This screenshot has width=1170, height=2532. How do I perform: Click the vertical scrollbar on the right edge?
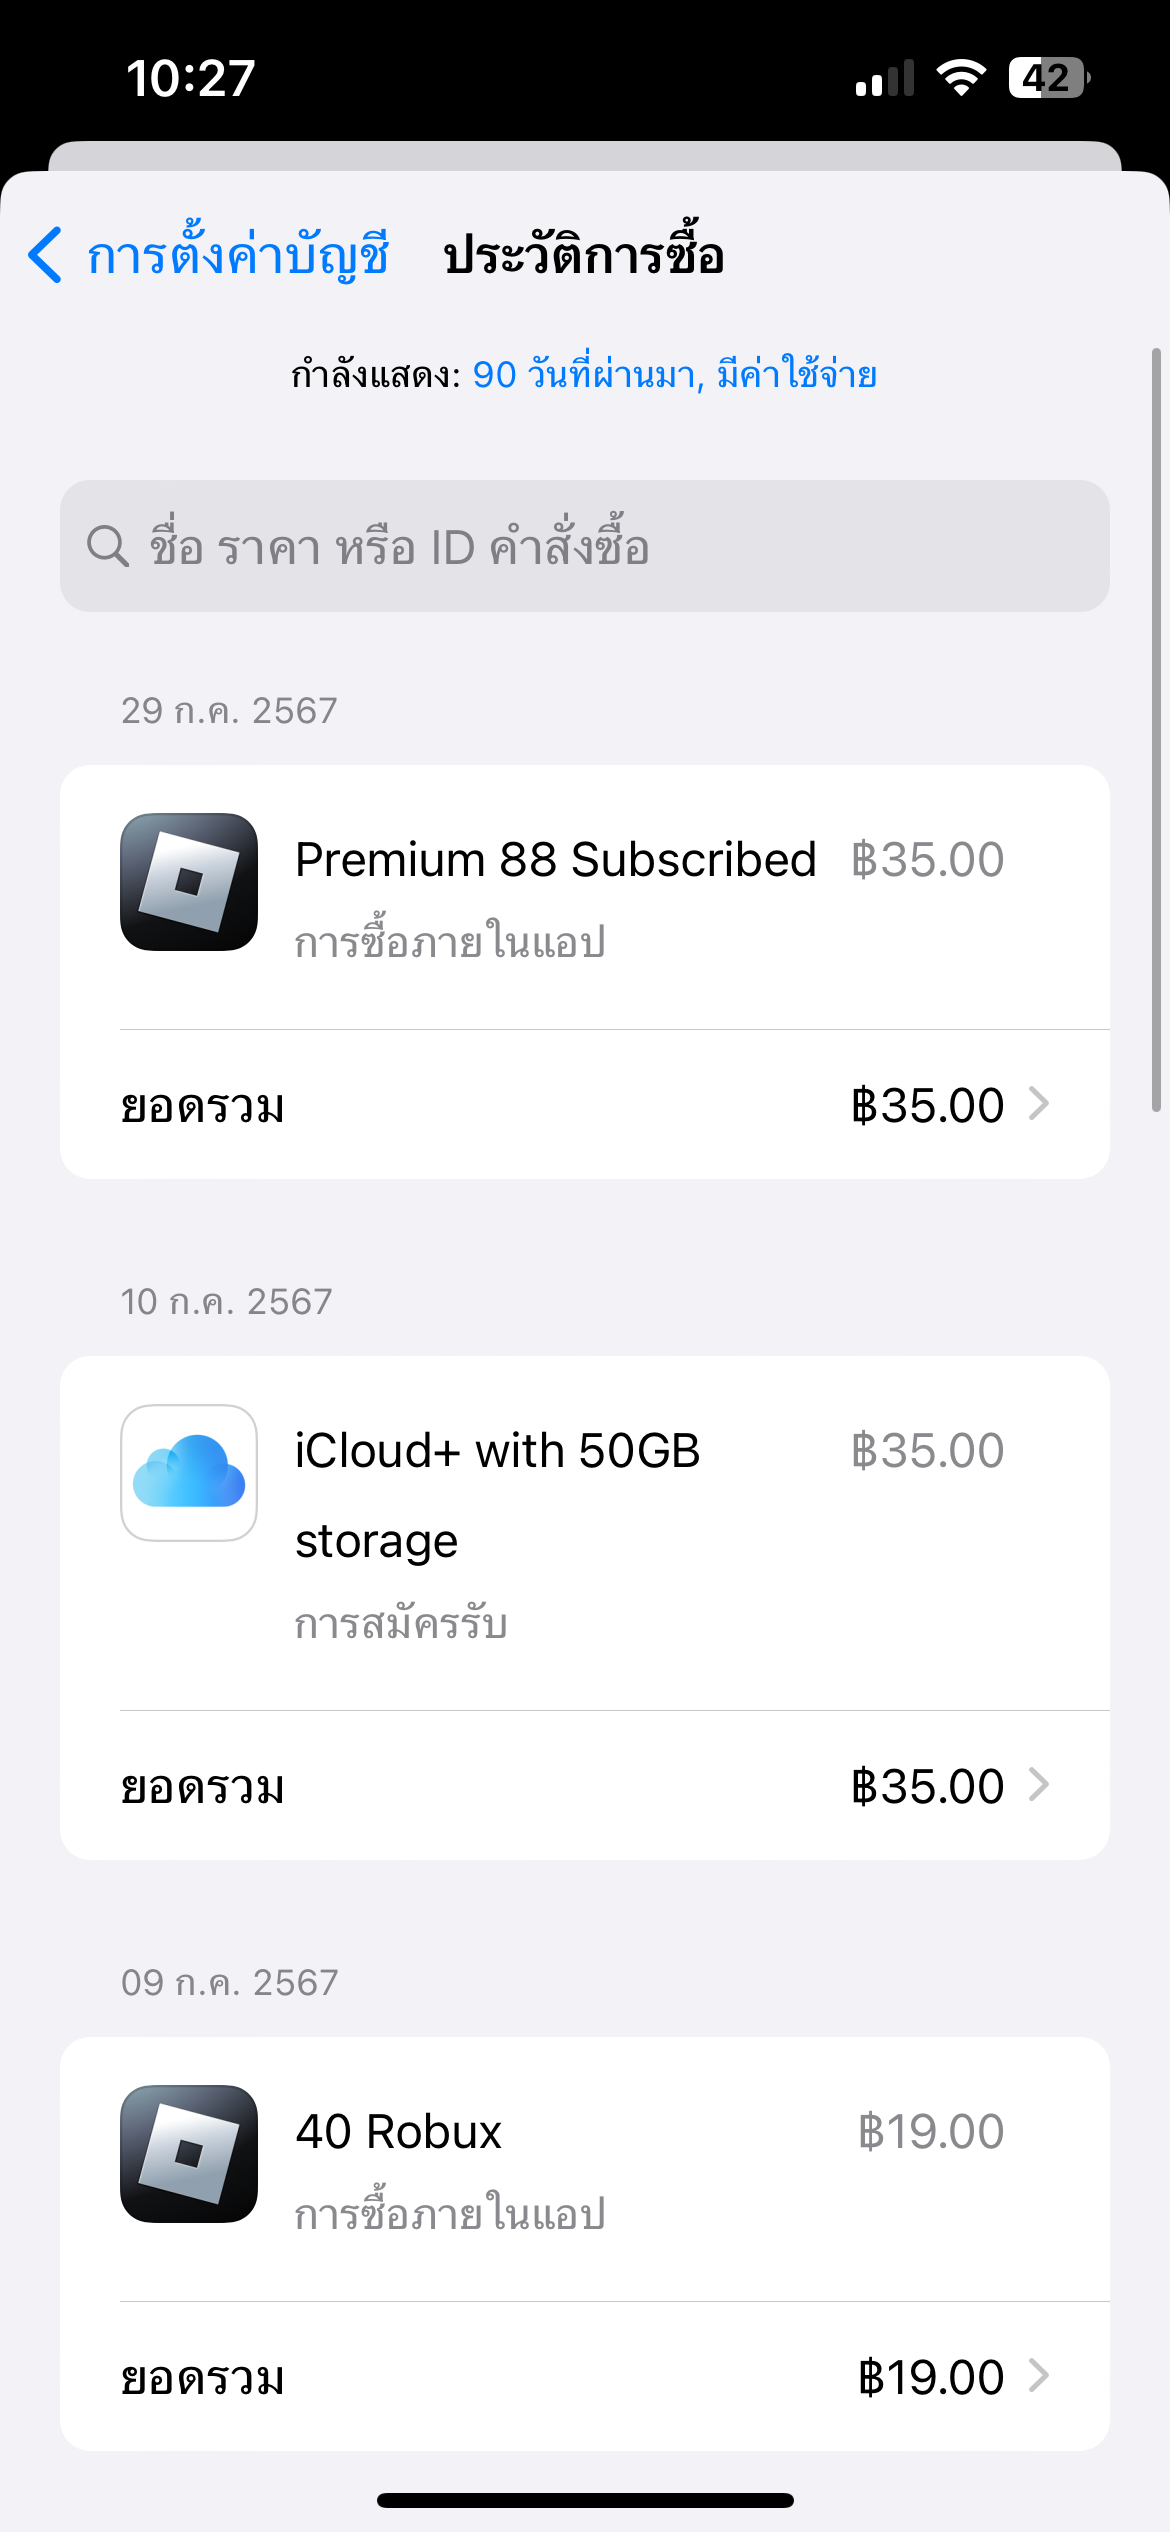(x=1156, y=730)
